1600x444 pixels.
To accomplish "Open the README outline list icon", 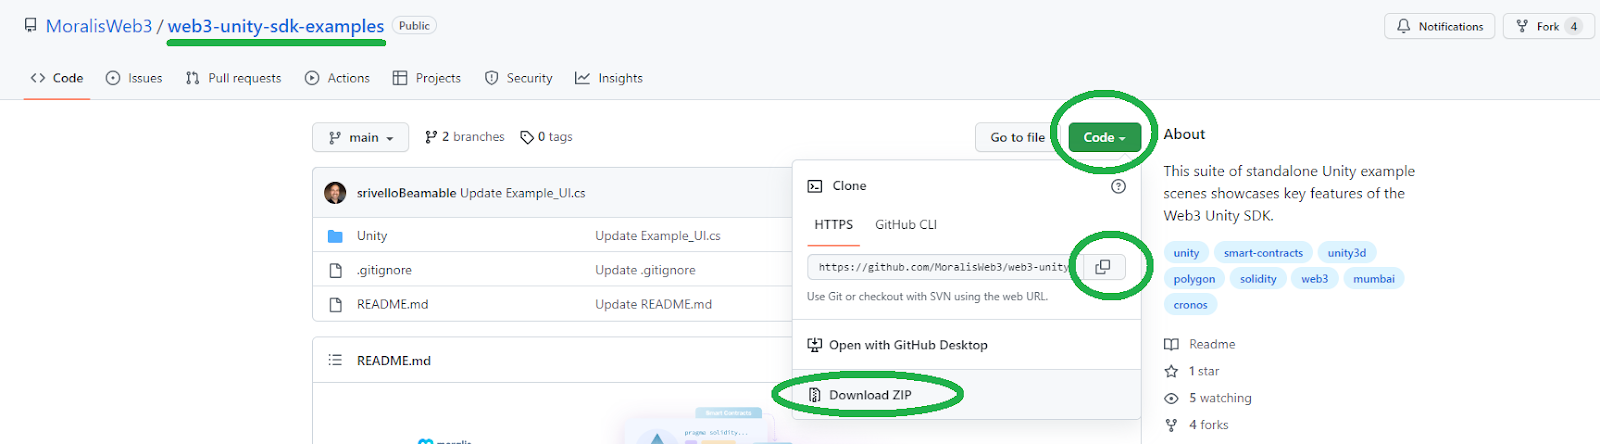I will click(x=335, y=360).
